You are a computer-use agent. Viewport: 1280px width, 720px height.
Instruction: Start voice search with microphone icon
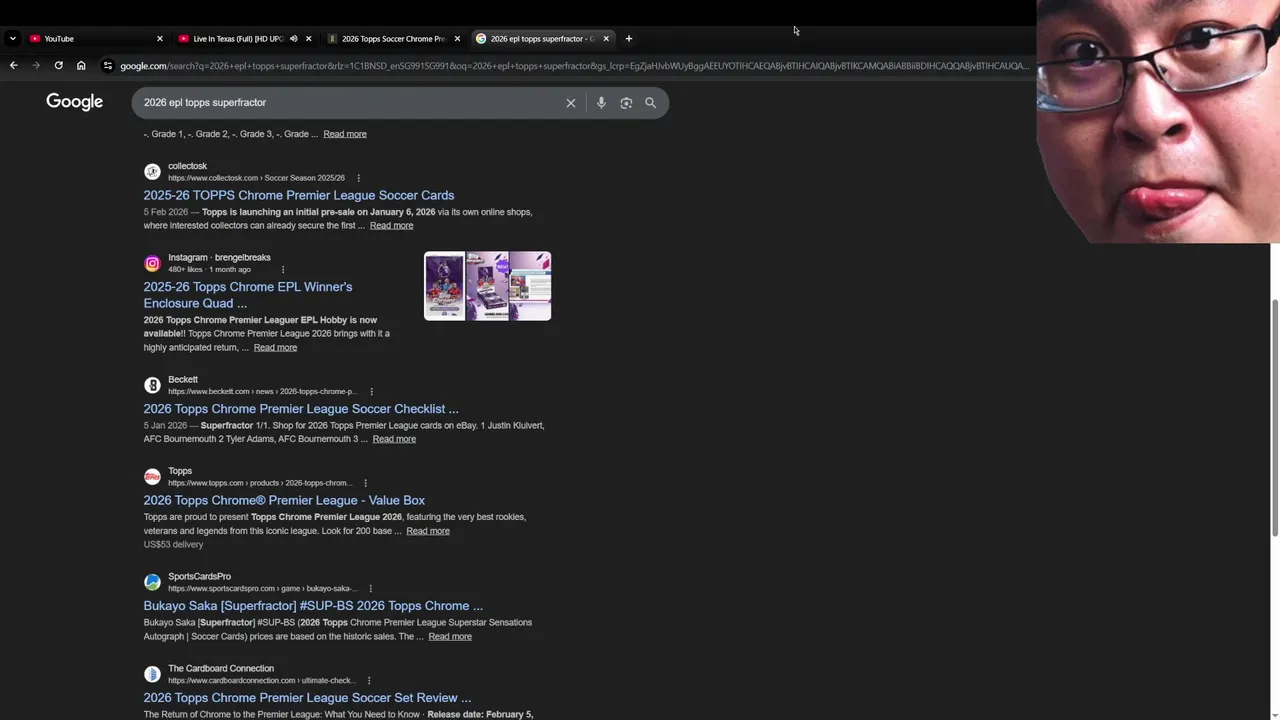click(601, 102)
